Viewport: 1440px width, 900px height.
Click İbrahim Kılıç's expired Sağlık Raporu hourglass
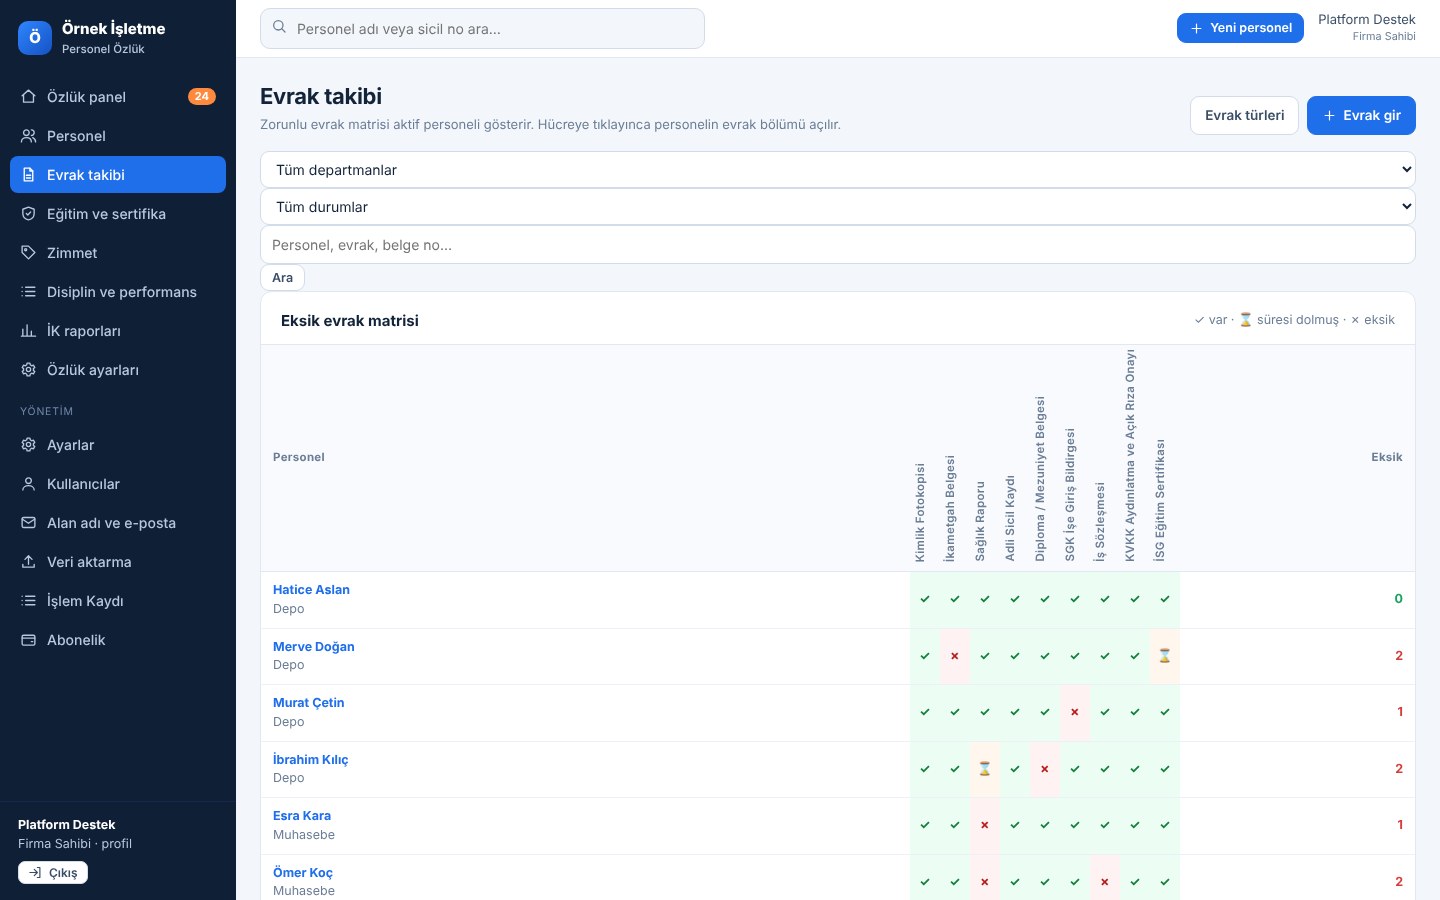[985, 769]
